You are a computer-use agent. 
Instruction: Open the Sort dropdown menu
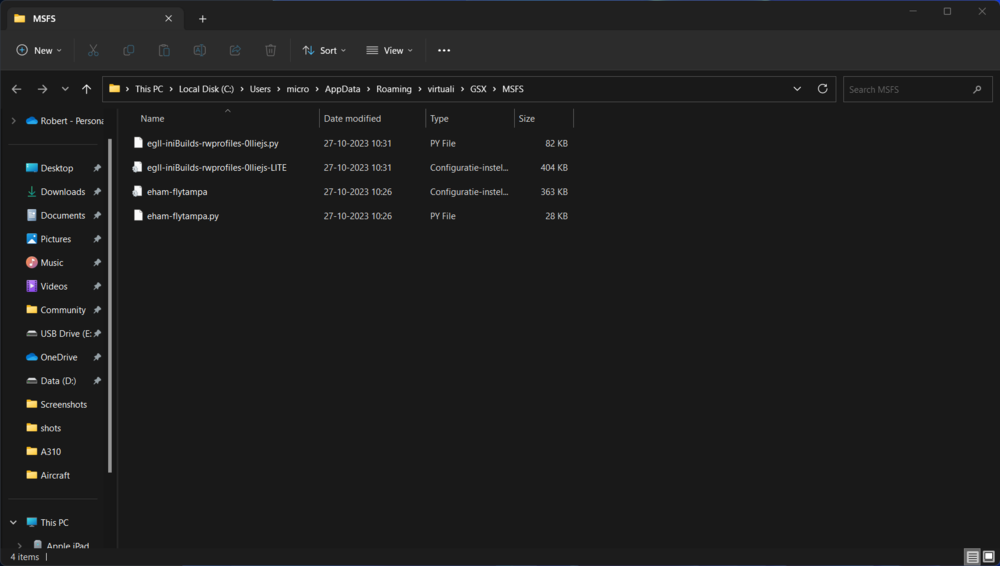tap(324, 50)
